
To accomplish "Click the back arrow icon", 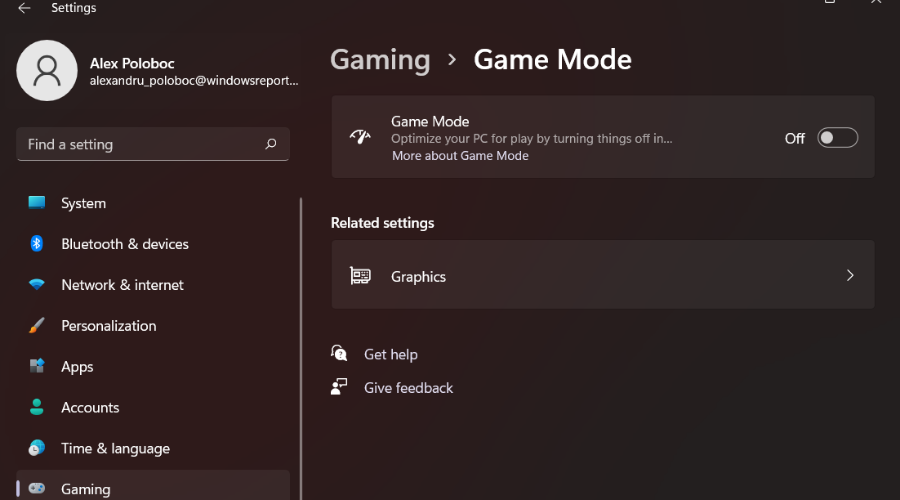I will click(x=24, y=8).
